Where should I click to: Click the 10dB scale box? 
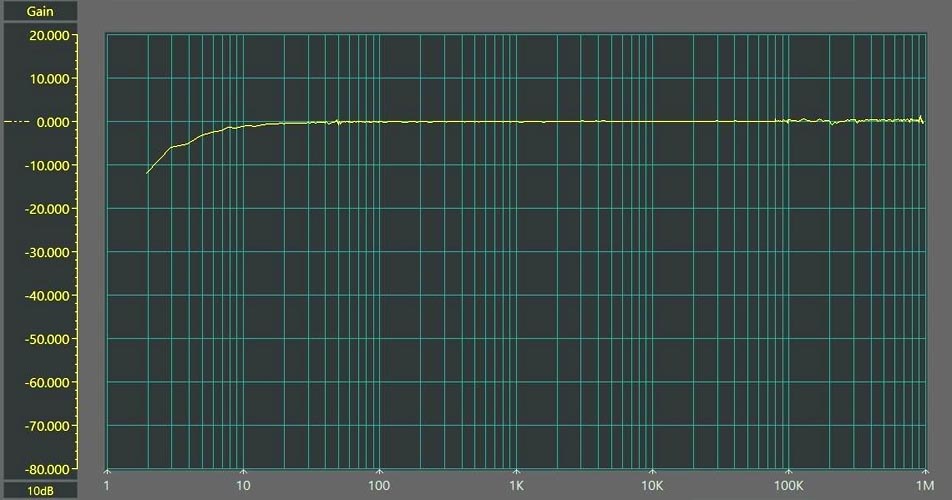39,491
